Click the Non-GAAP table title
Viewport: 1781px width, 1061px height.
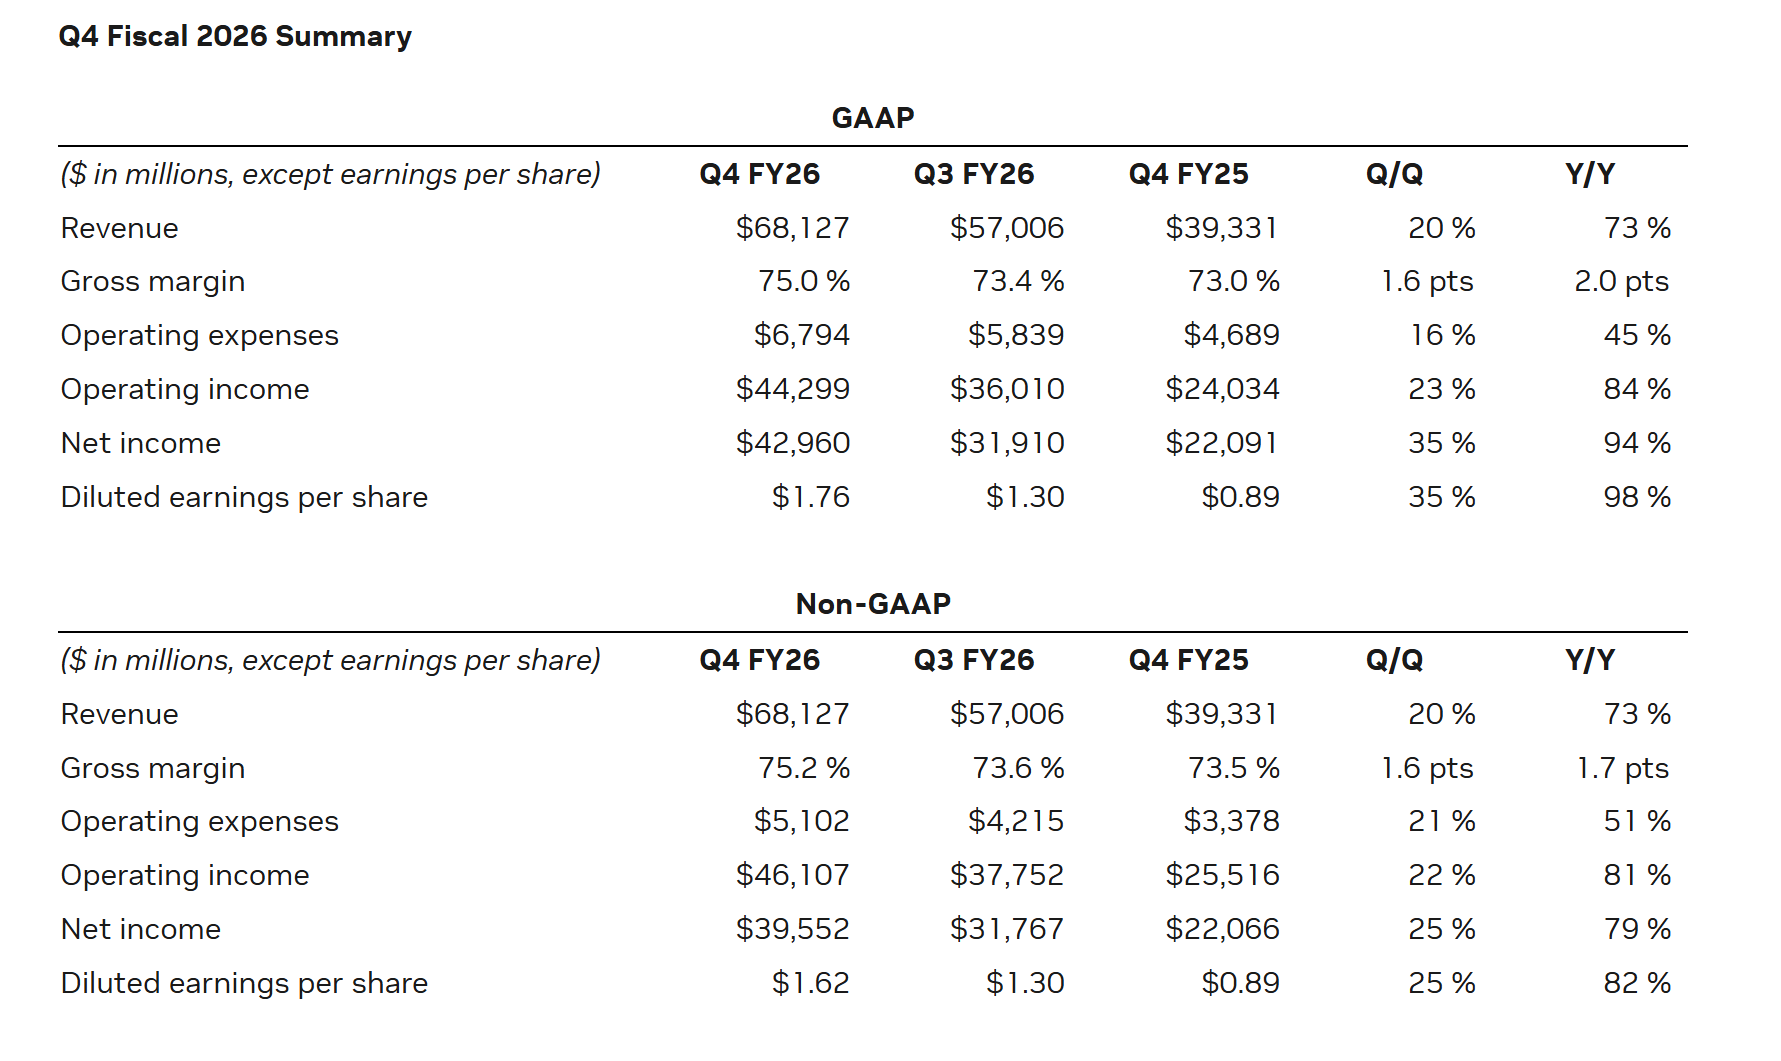pyautogui.click(x=873, y=604)
